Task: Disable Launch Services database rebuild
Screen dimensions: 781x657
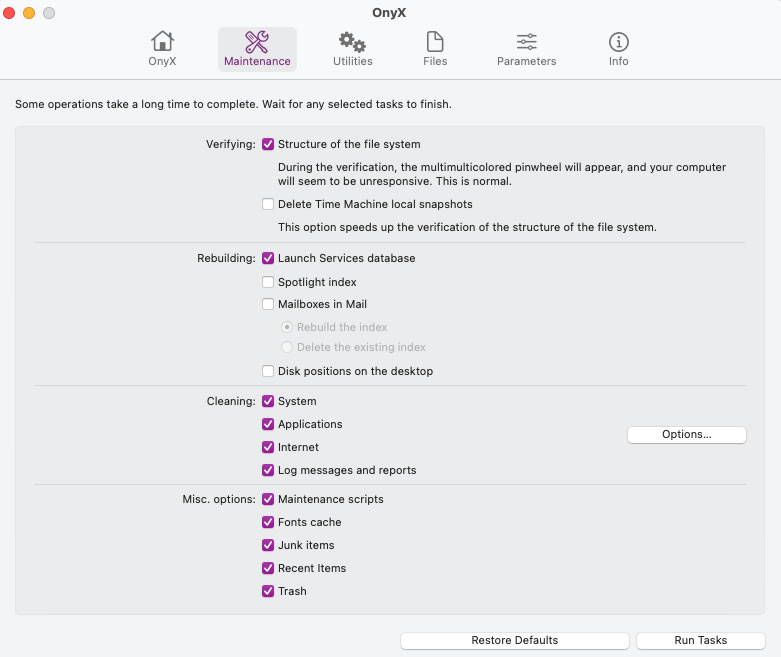Action: pyautogui.click(x=268, y=258)
